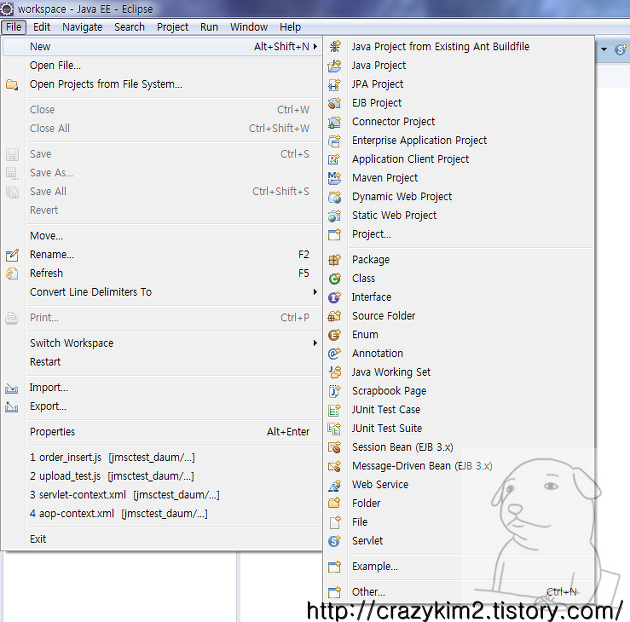Click the Open Projects folder icon
This screenshot has height=622, width=630.
[12, 85]
